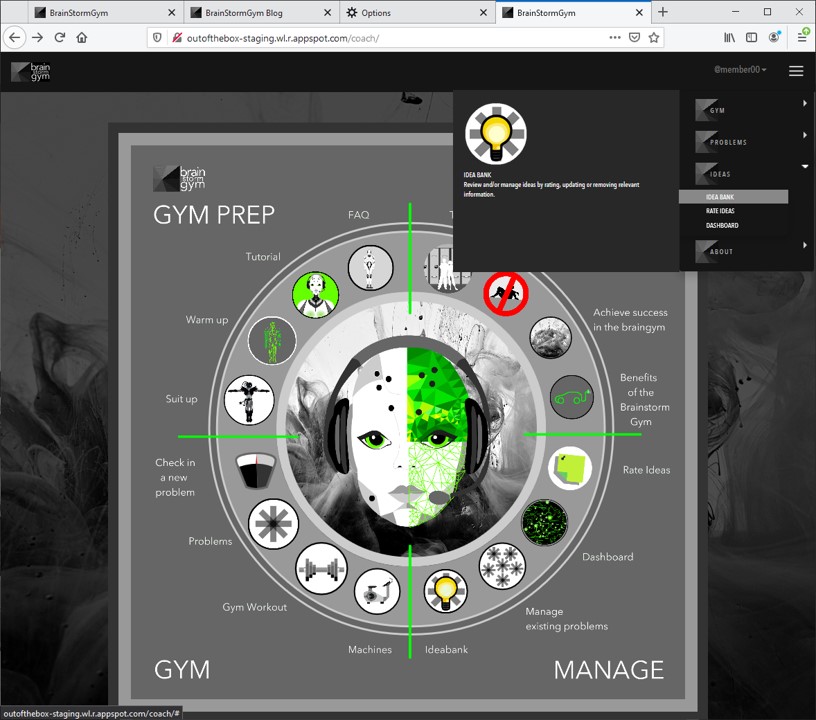Click the Suit up label
The image size is (816, 720).
(181, 399)
